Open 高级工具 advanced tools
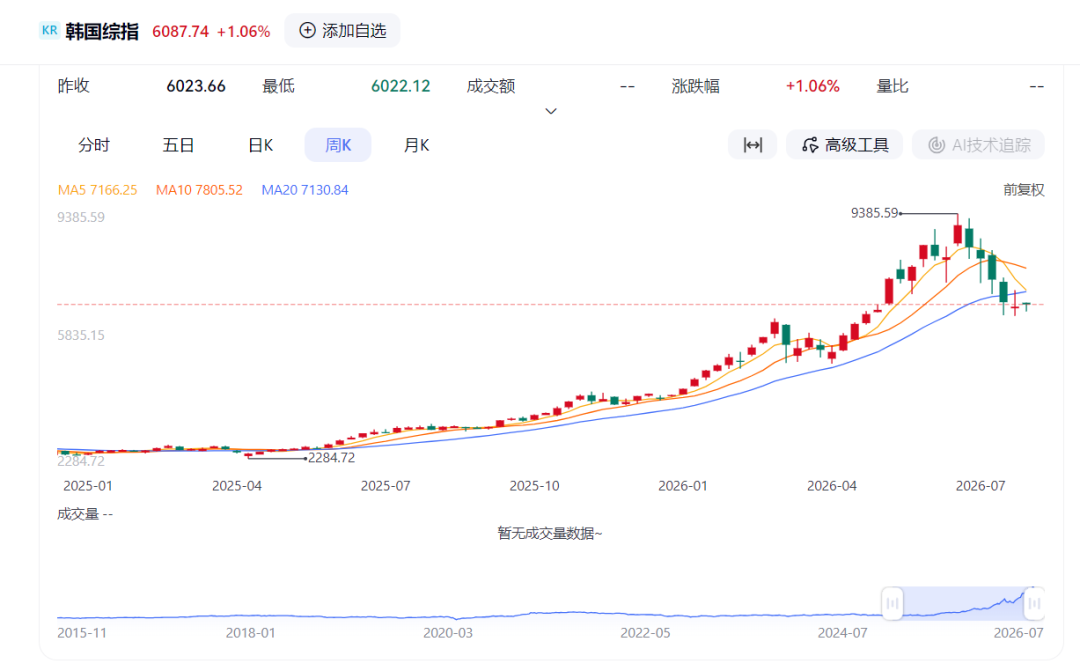 (x=844, y=145)
